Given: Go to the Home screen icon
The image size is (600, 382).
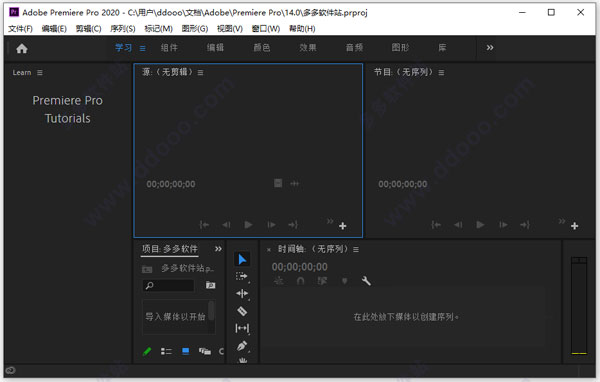Looking at the screenshot, I should click(22, 48).
